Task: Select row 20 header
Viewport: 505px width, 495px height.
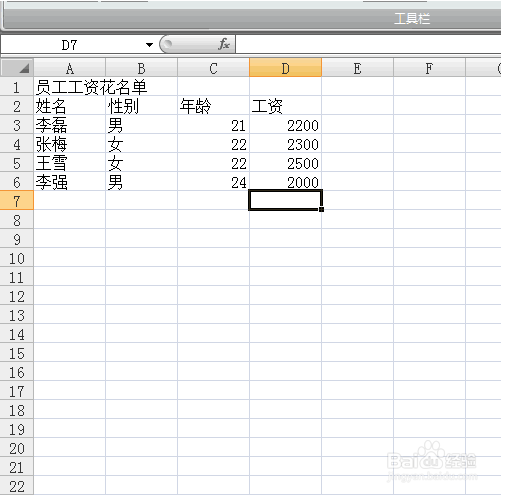Action: 17,448
